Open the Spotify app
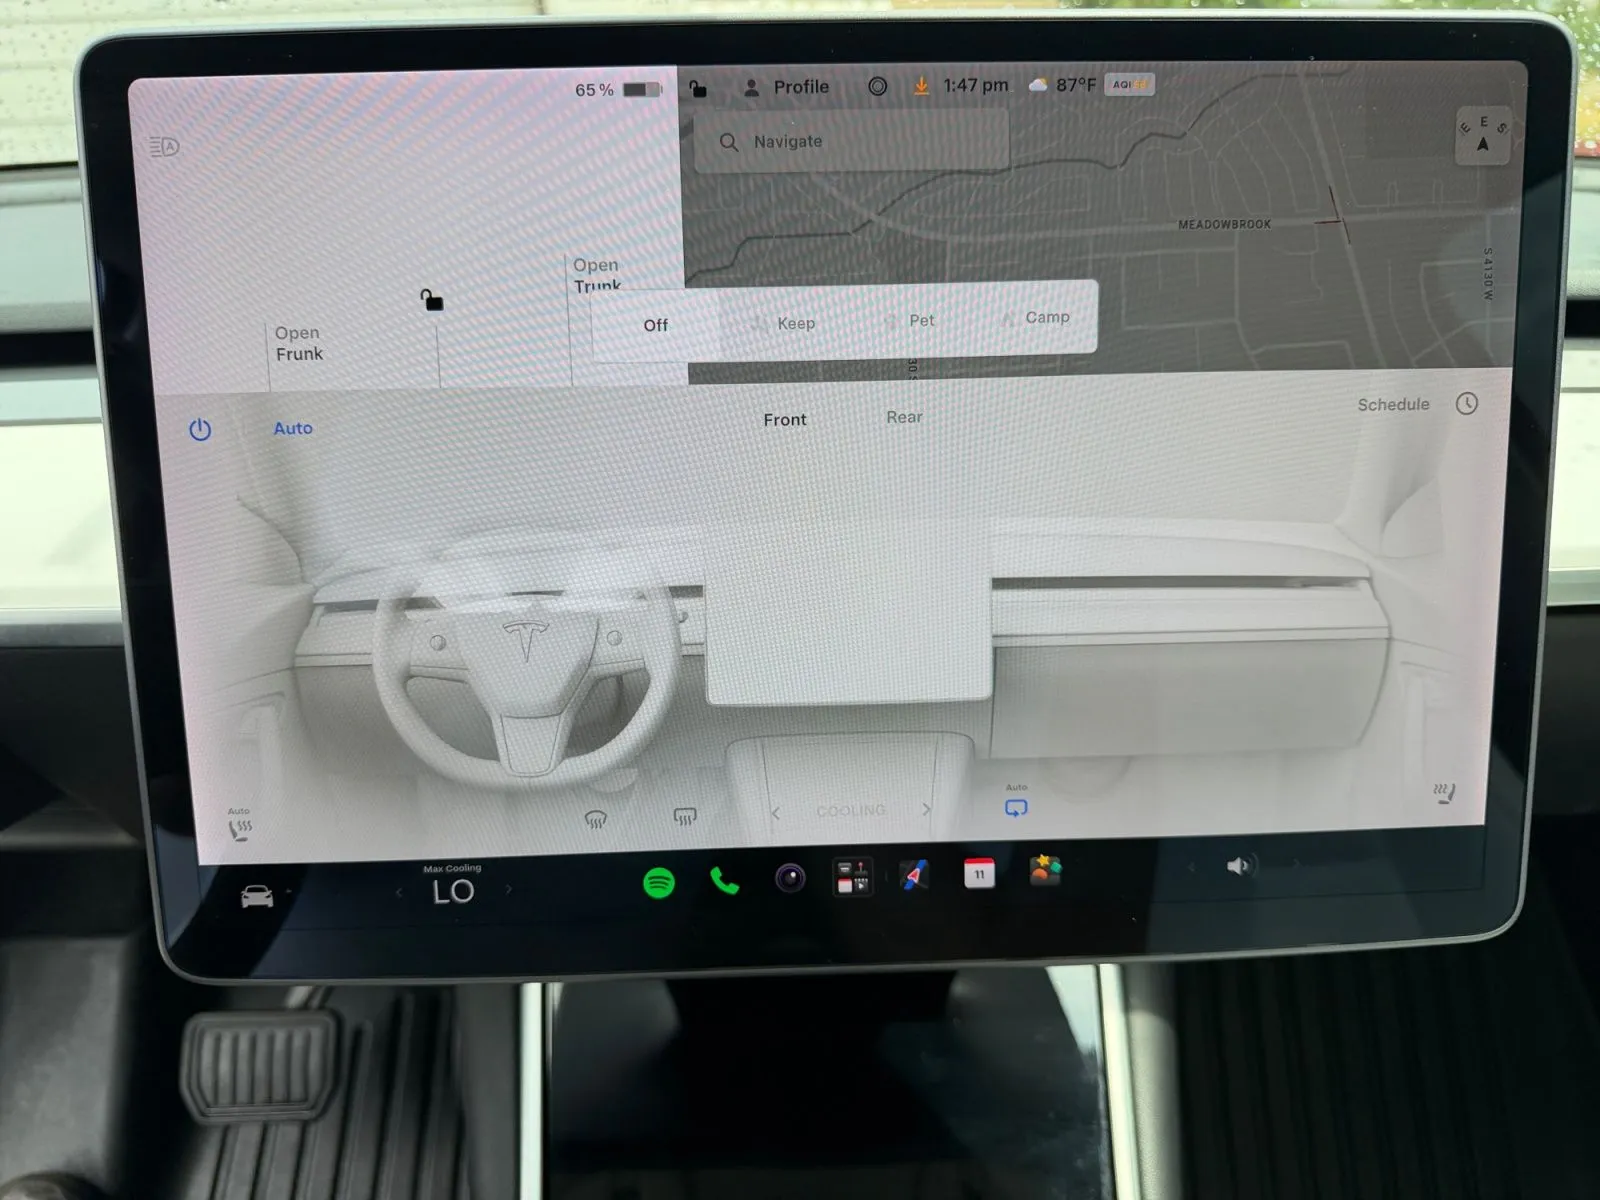Image resolution: width=1600 pixels, height=1200 pixels. click(658, 883)
